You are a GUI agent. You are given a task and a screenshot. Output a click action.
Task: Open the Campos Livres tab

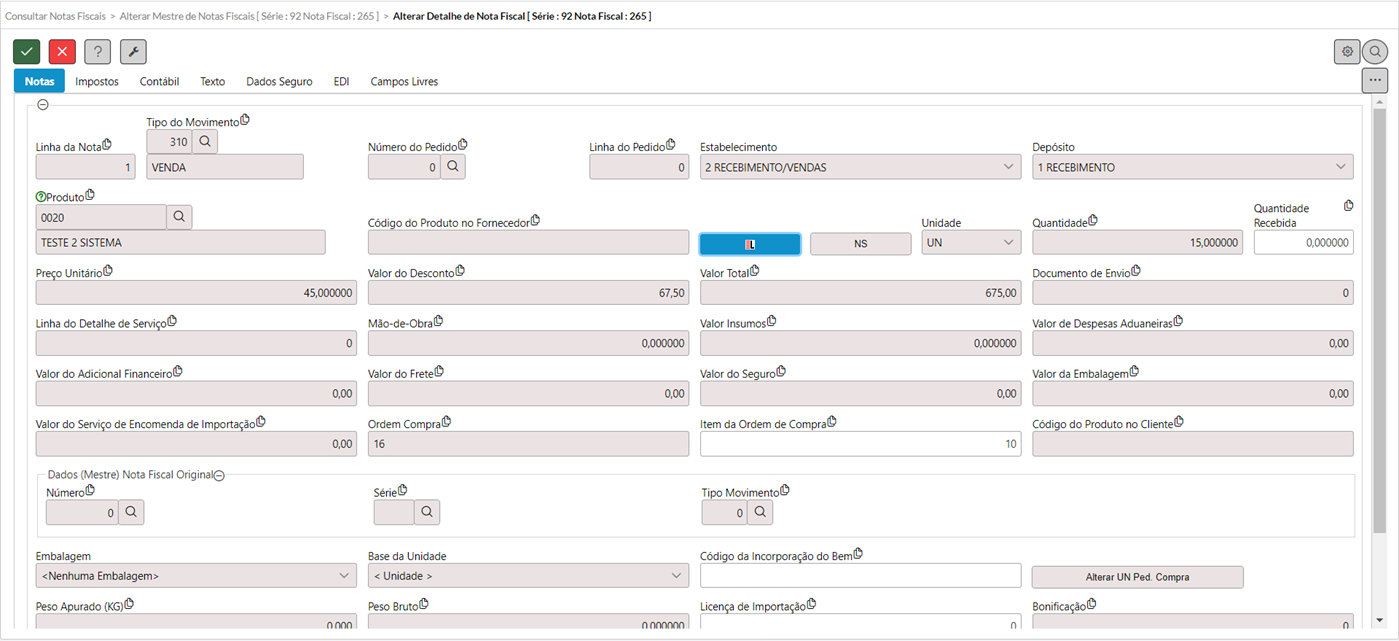(404, 82)
